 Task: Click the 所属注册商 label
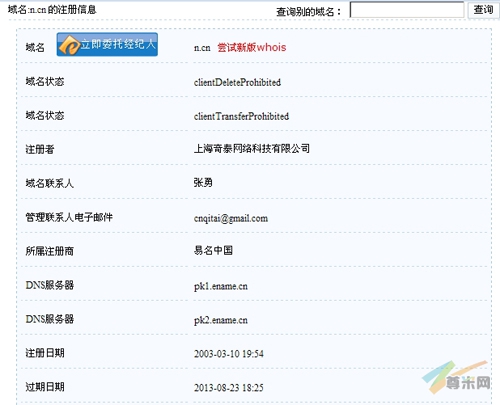[x=49, y=251]
